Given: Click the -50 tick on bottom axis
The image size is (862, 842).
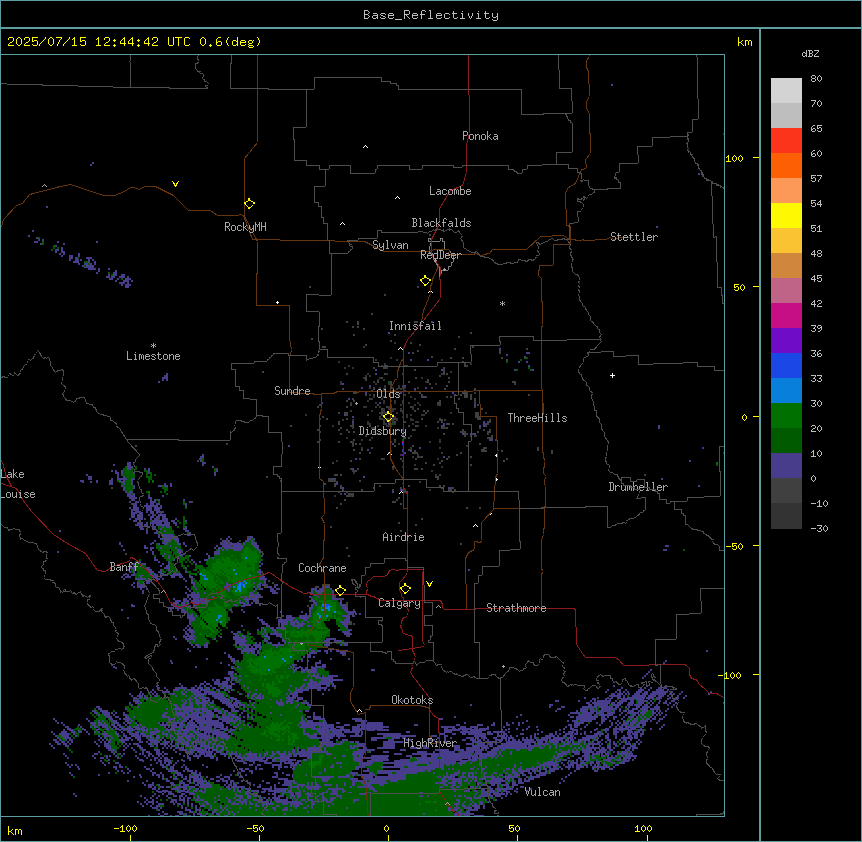Looking at the screenshot, I should (x=255, y=828).
